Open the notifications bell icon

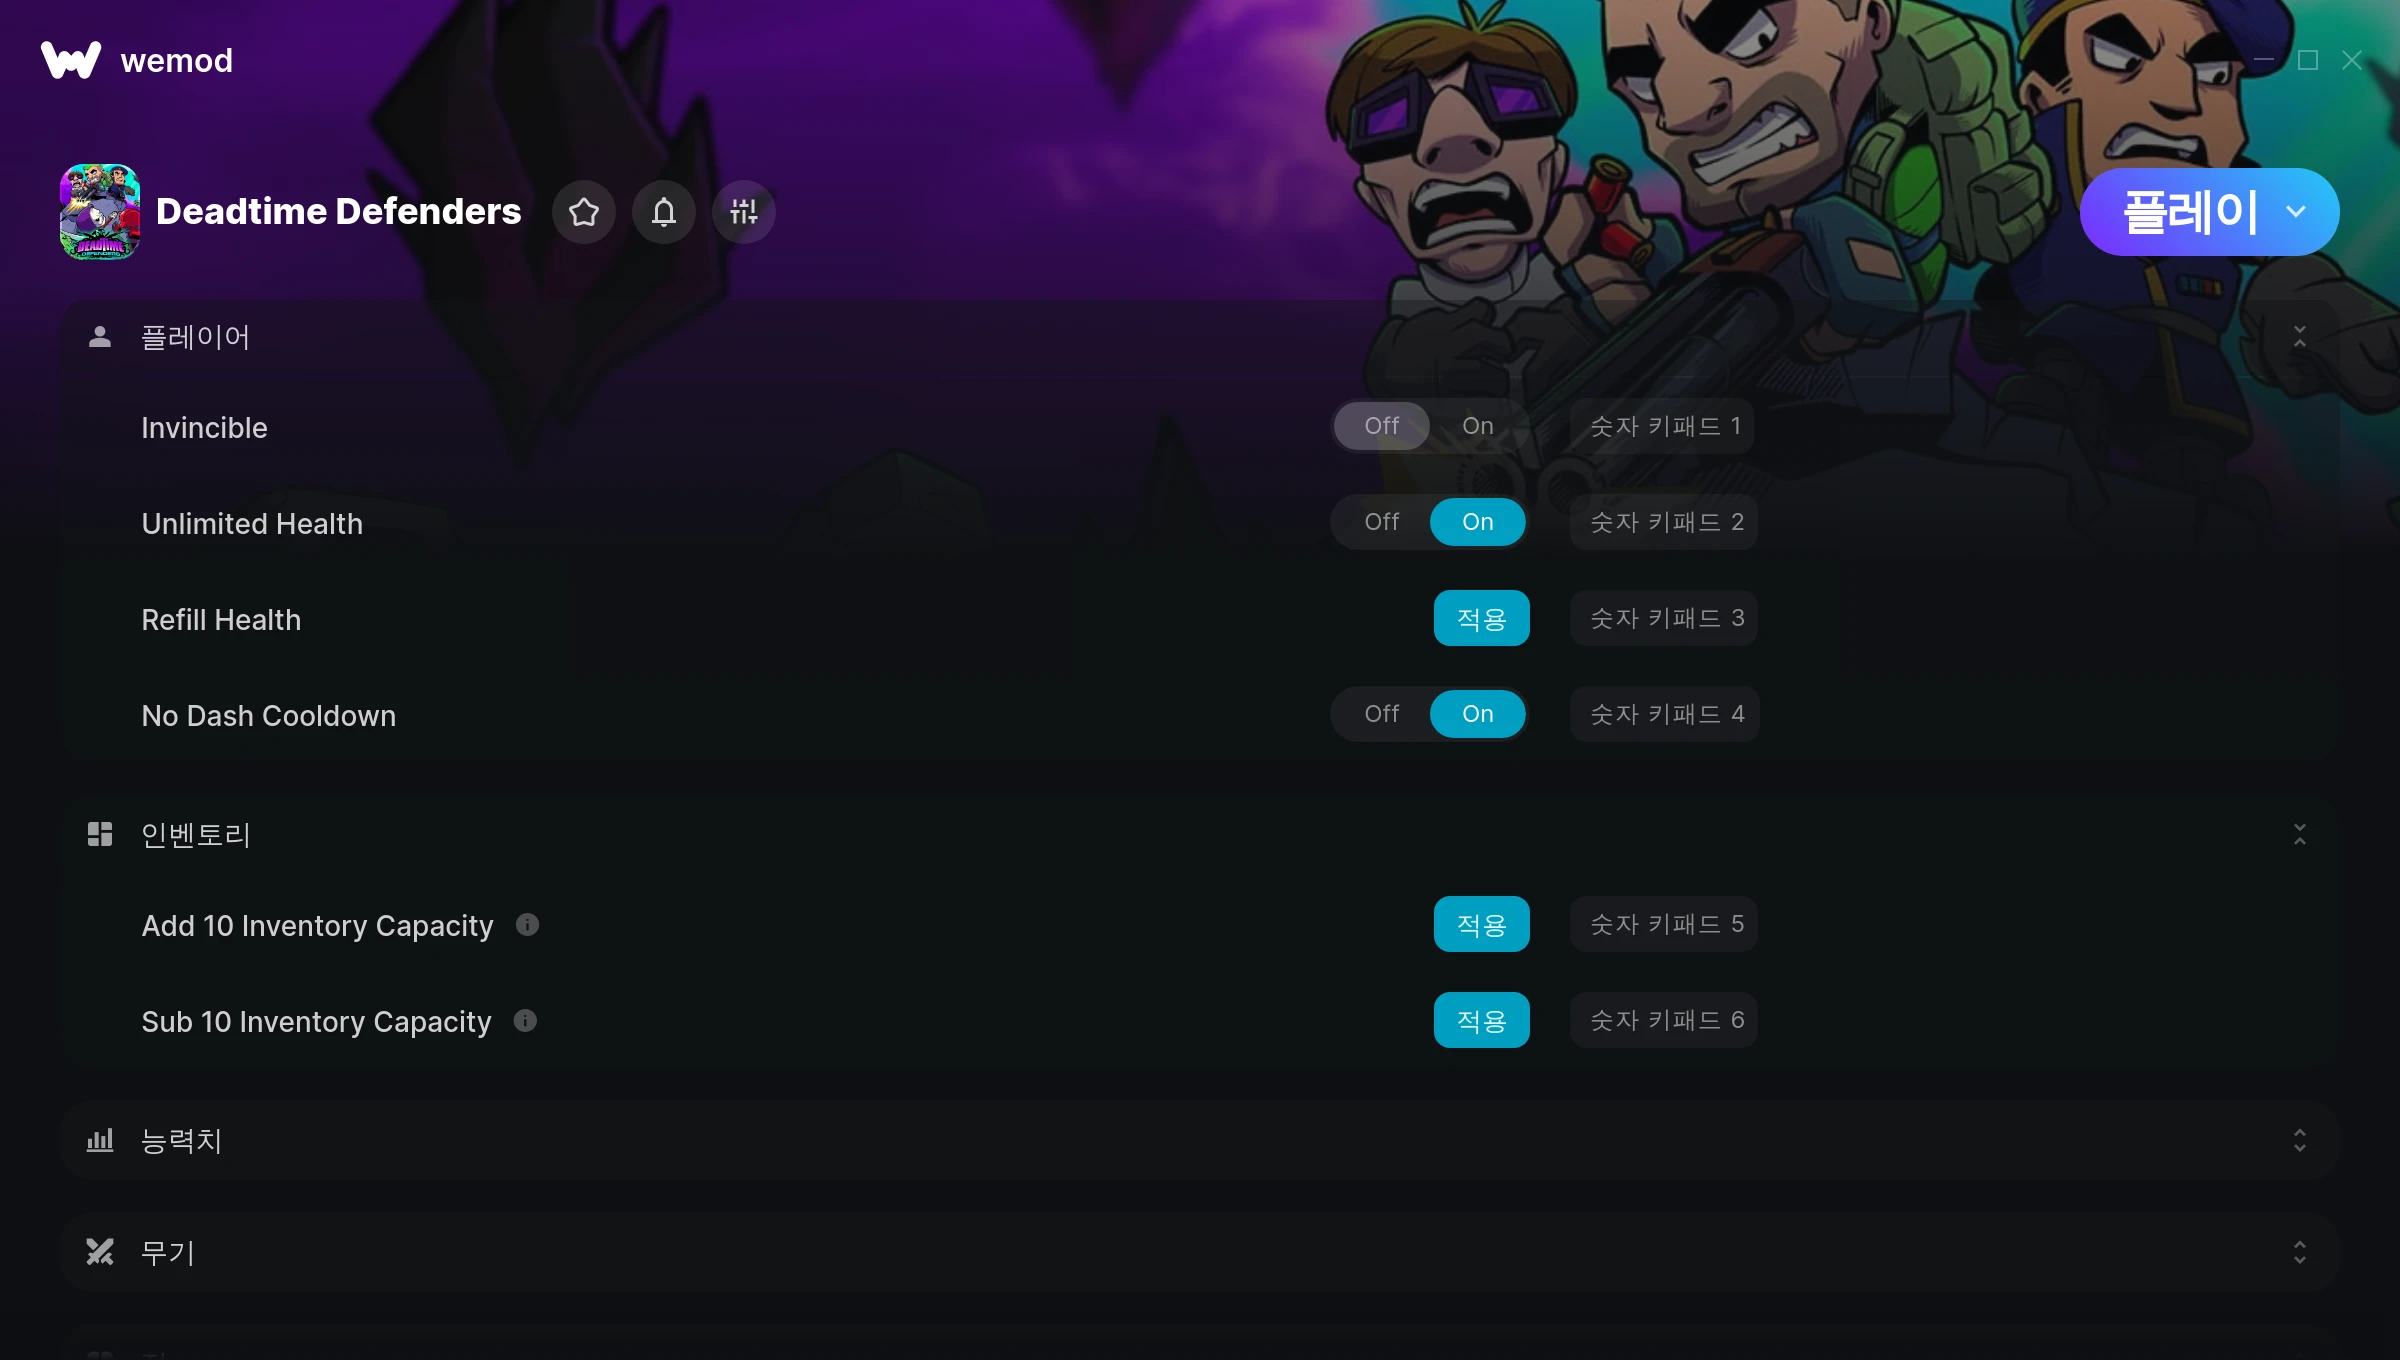tap(664, 212)
